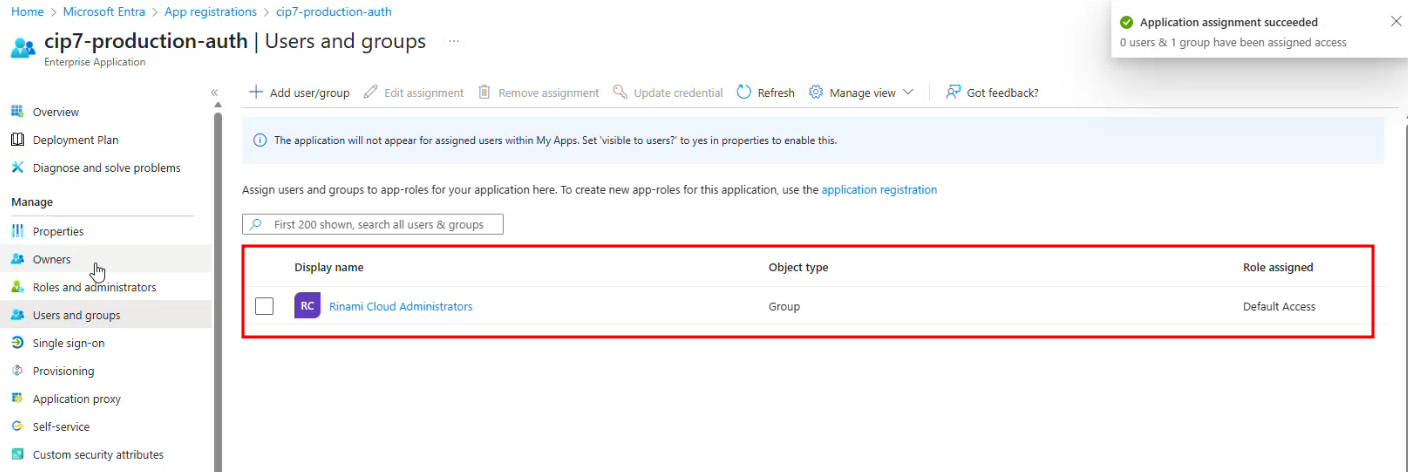
Task: Click the Overview sidebar icon
Action: pos(17,112)
